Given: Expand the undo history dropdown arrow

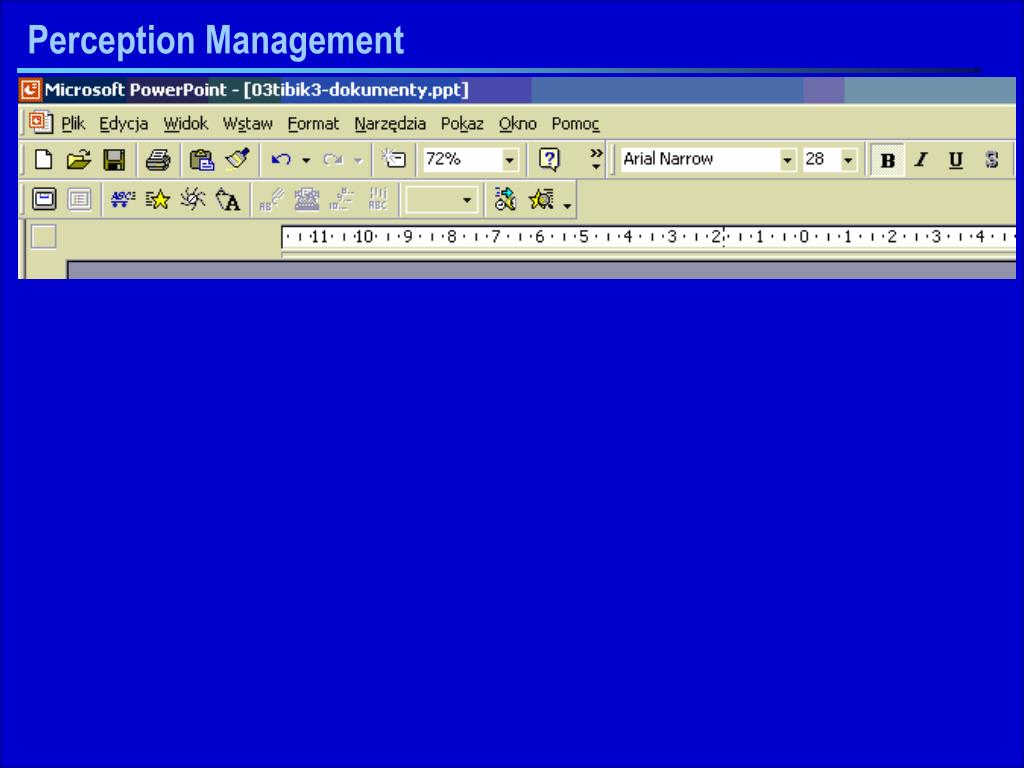Looking at the screenshot, I should [306, 160].
